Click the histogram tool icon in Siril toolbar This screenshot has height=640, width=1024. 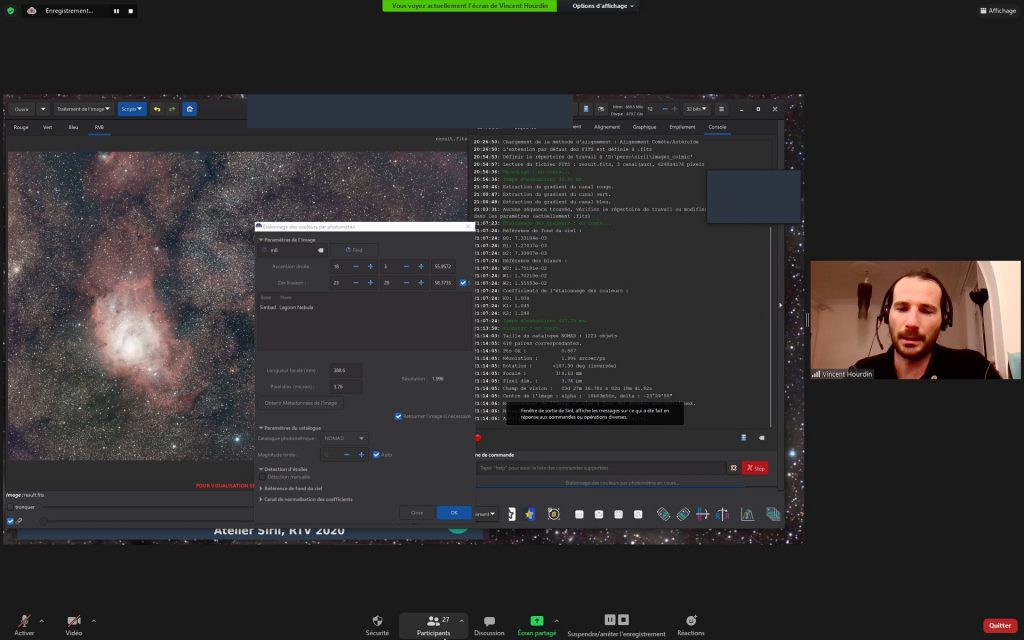pos(748,515)
